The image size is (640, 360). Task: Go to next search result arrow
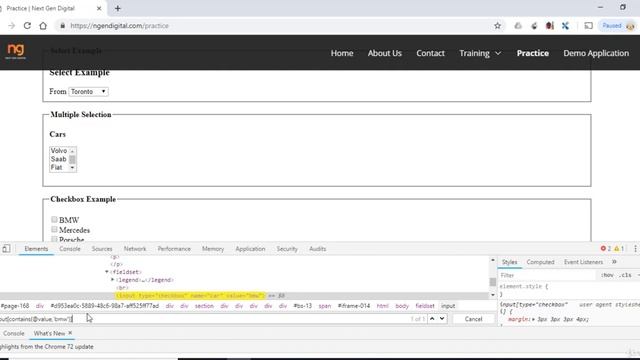(x=442, y=318)
